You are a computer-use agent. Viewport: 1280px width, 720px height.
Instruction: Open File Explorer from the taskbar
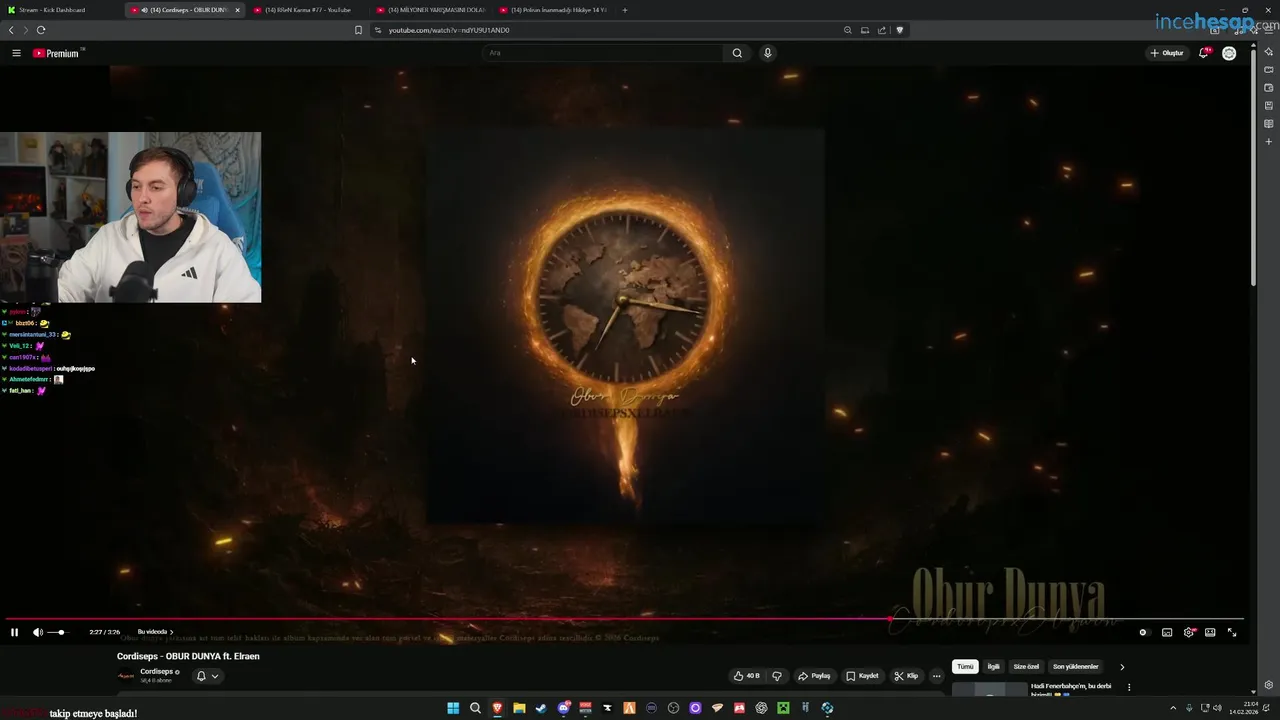tap(519, 708)
